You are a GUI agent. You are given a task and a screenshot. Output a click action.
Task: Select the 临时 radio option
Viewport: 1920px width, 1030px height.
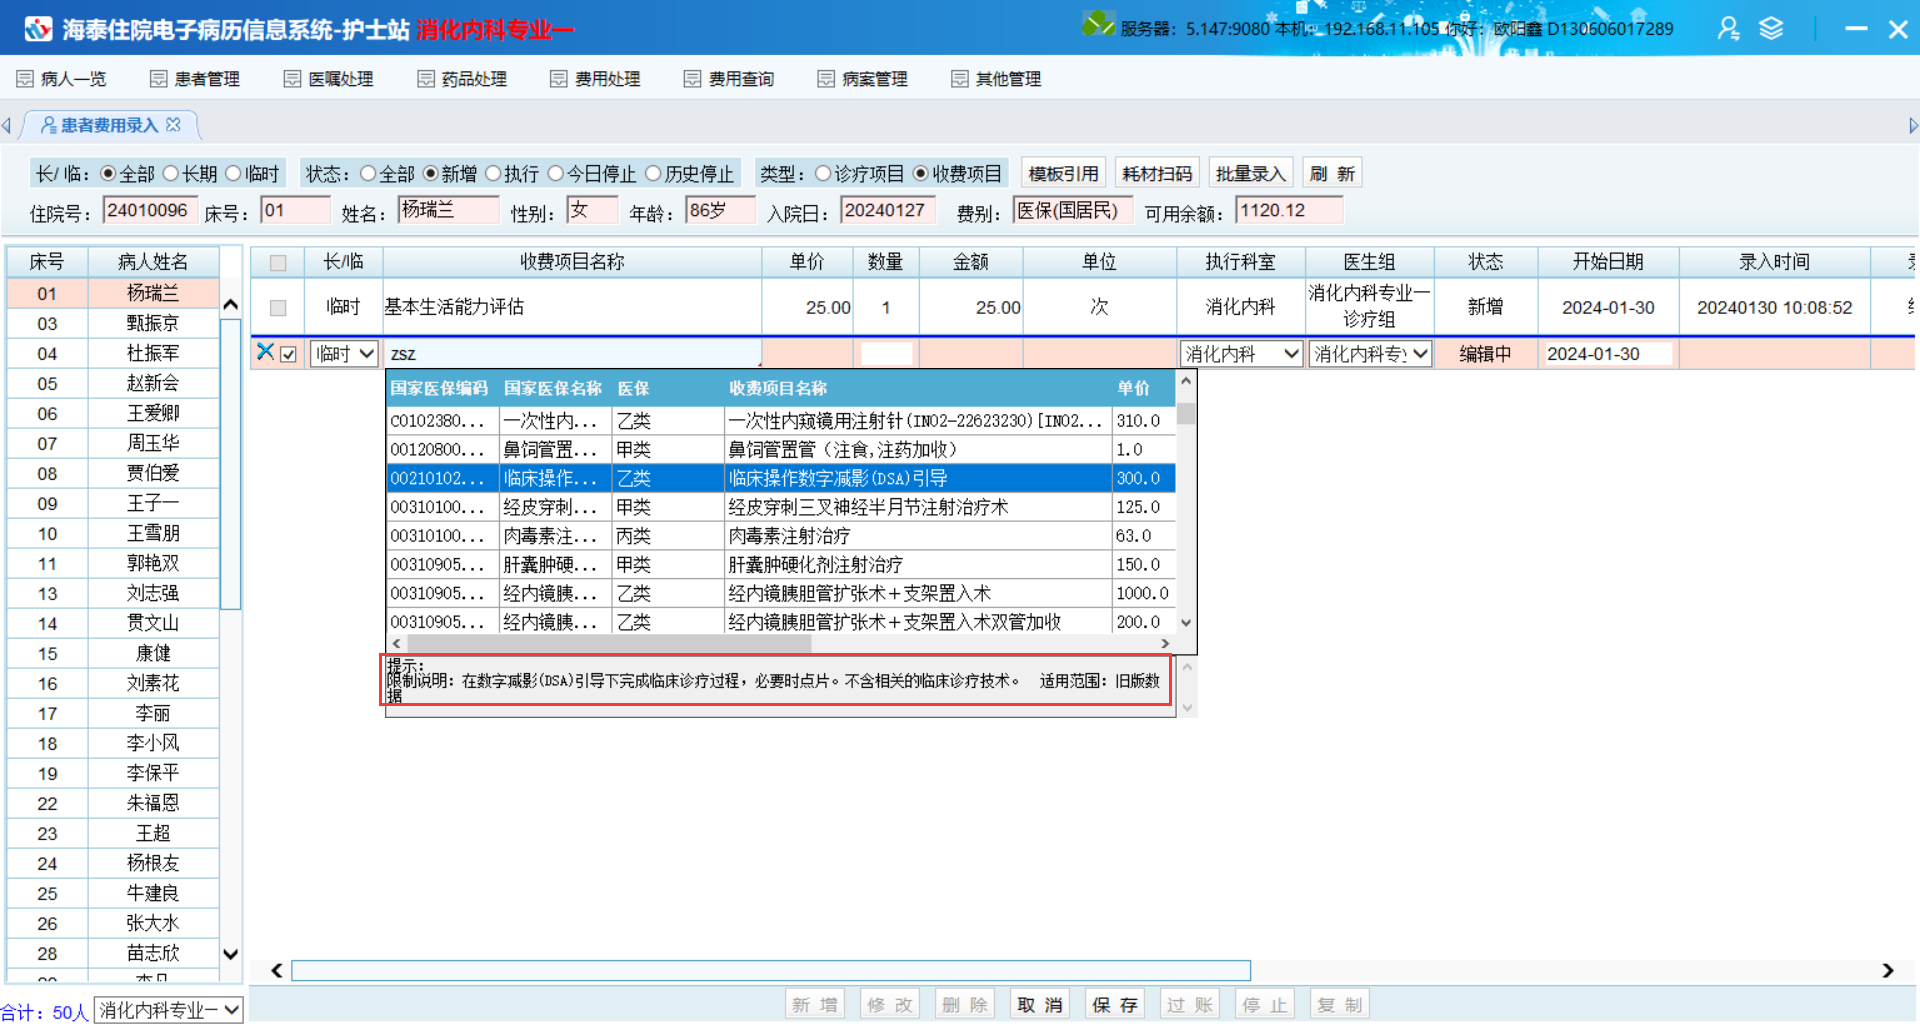pyautogui.click(x=234, y=174)
